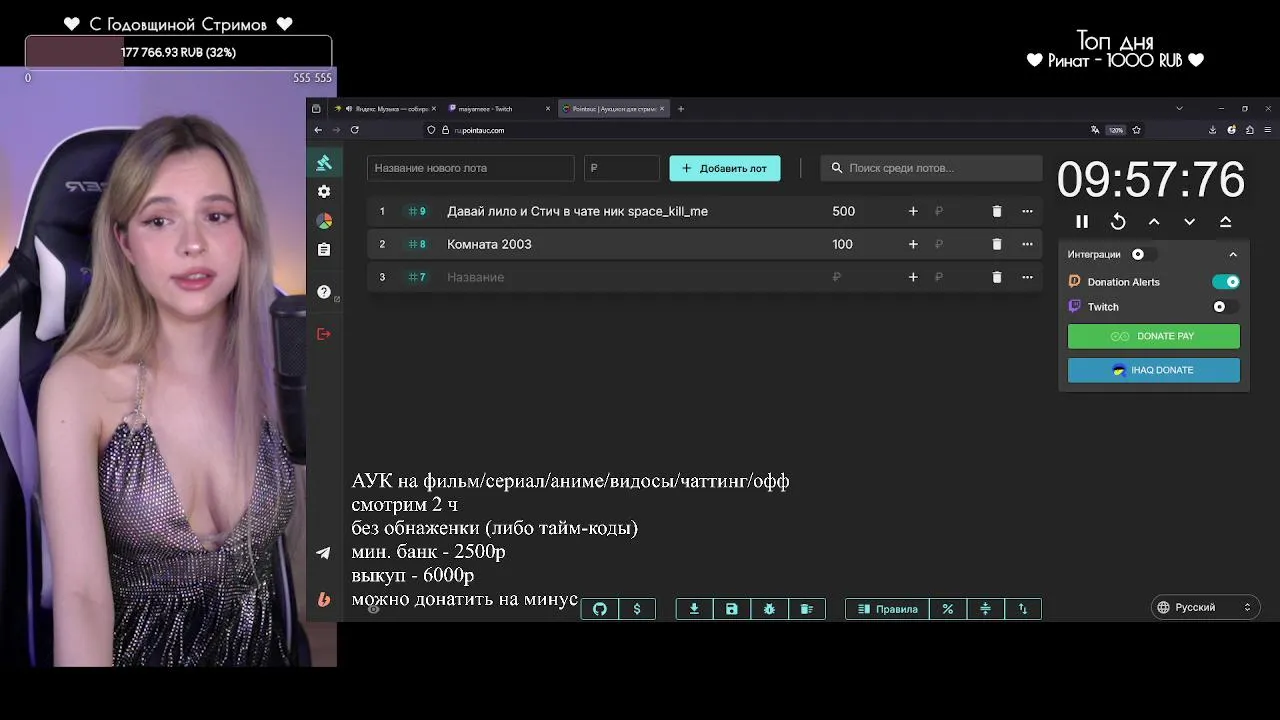Open the wheel chart icon in sidebar
The width and height of the screenshot is (1280, 720).
point(324,221)
